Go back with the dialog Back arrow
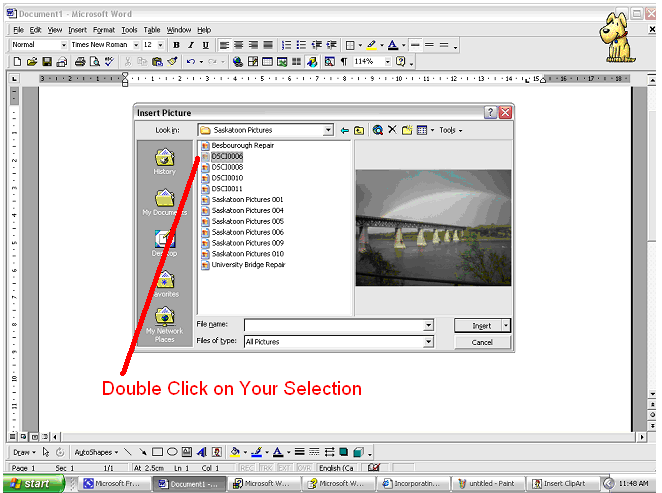The width and height of the screenshot is (662, 493). point(345,130)
